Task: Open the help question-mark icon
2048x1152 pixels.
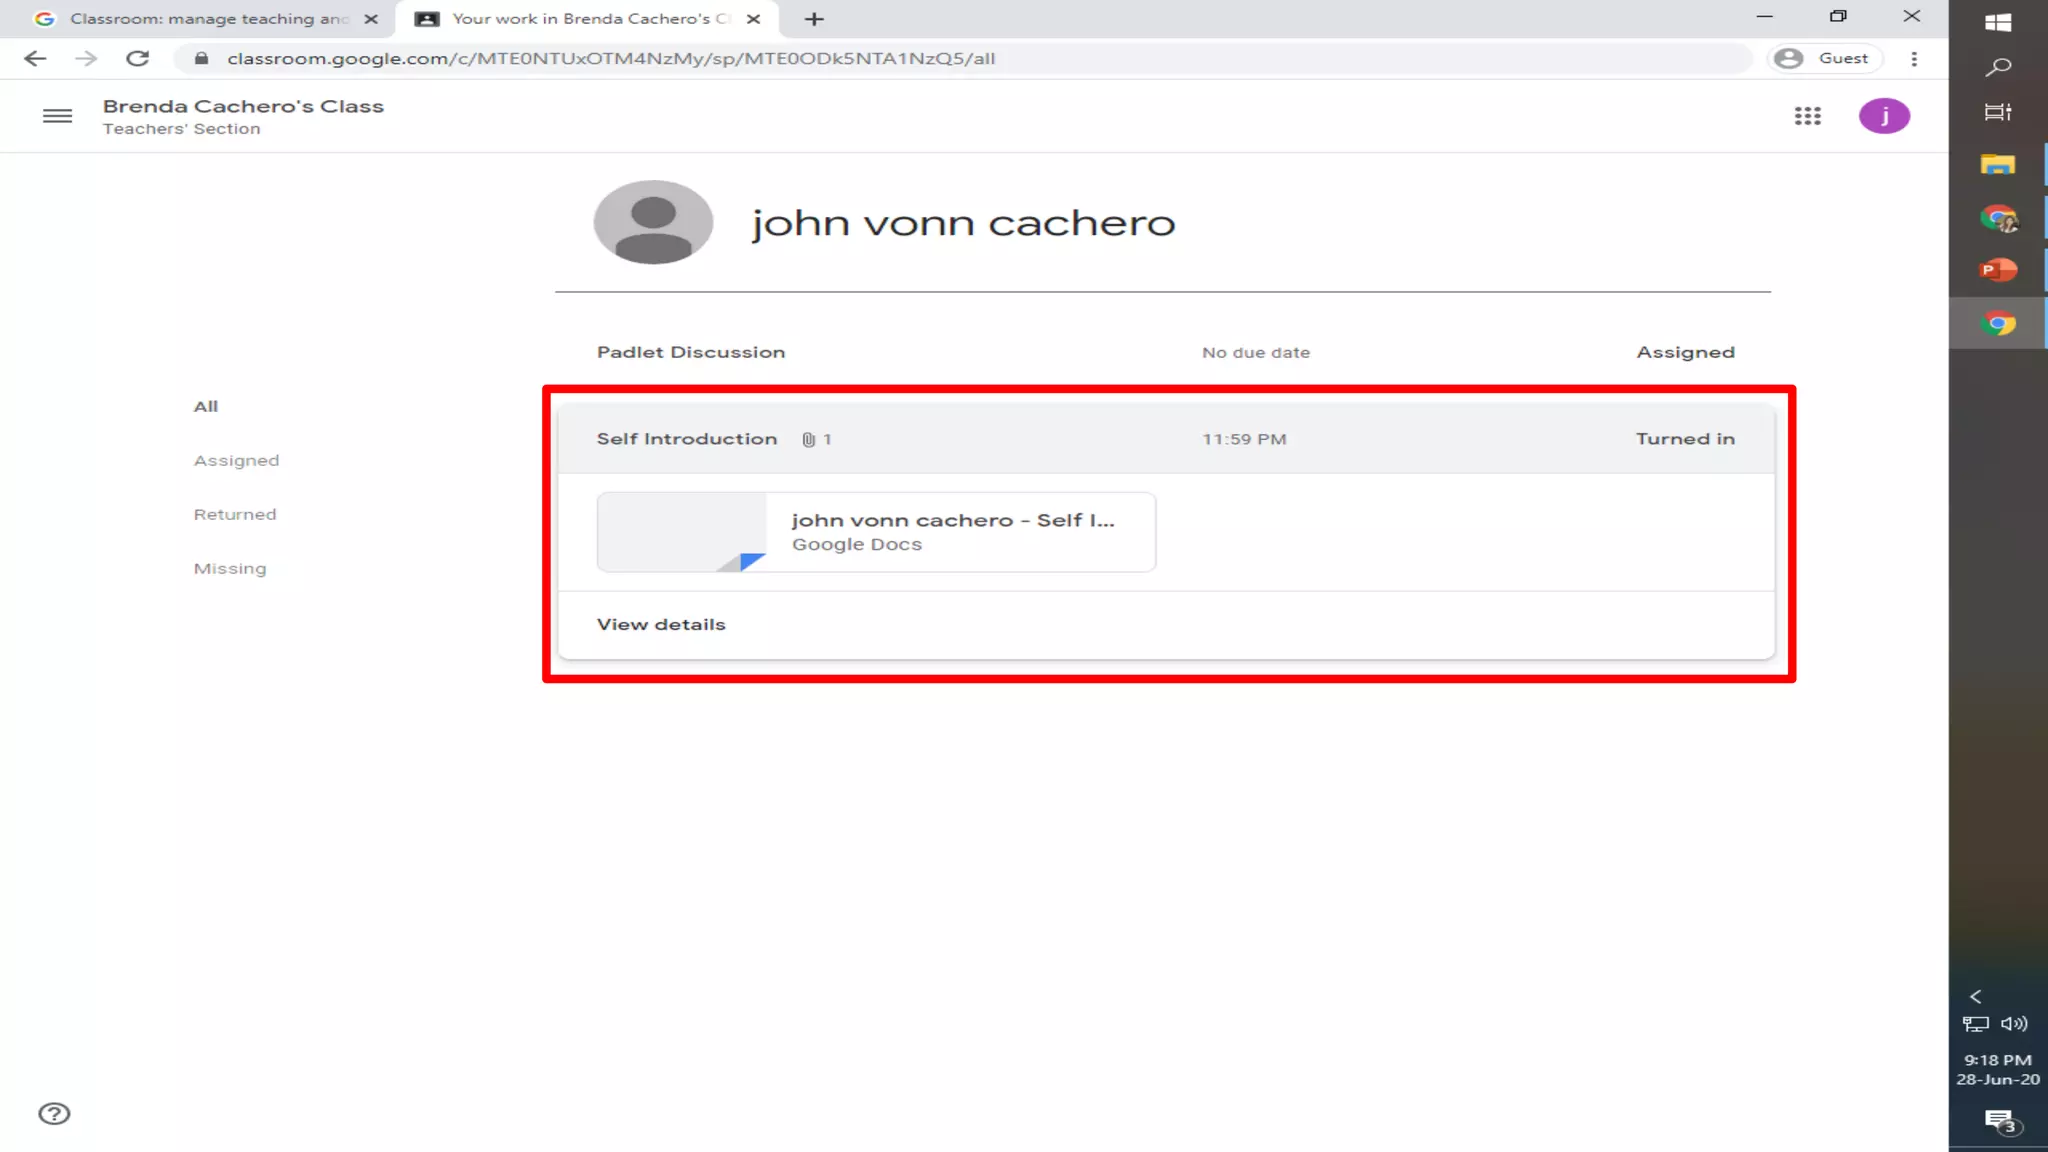Action: click(54, 1113)
